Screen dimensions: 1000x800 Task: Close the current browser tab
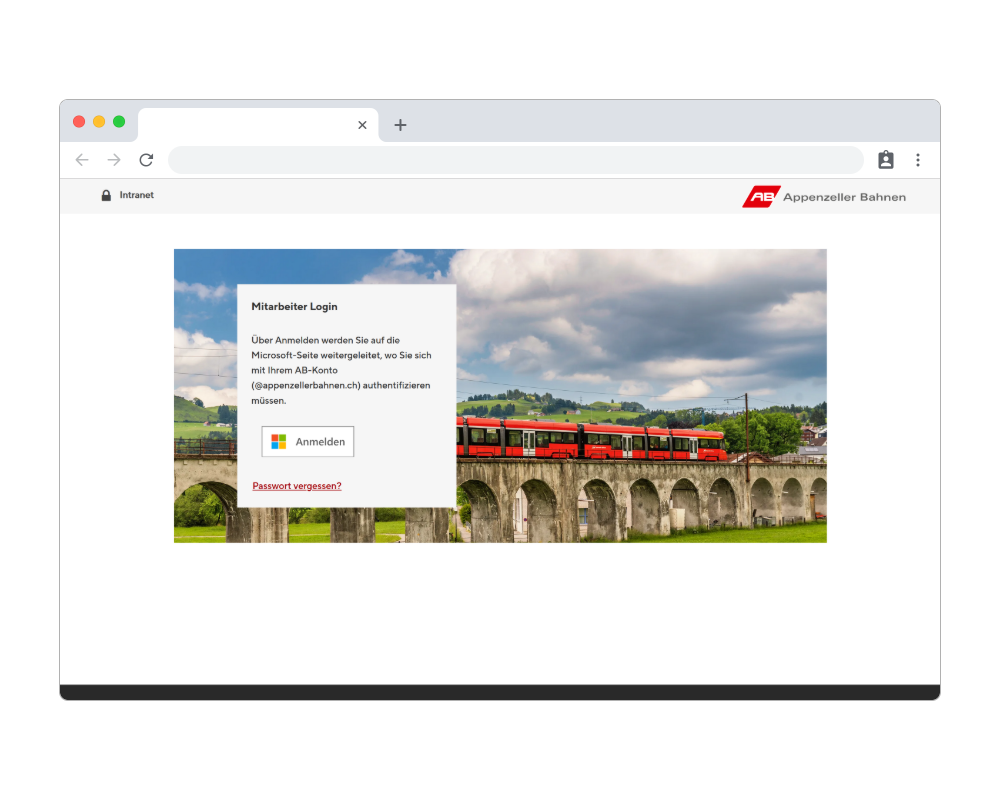point(362,125)
